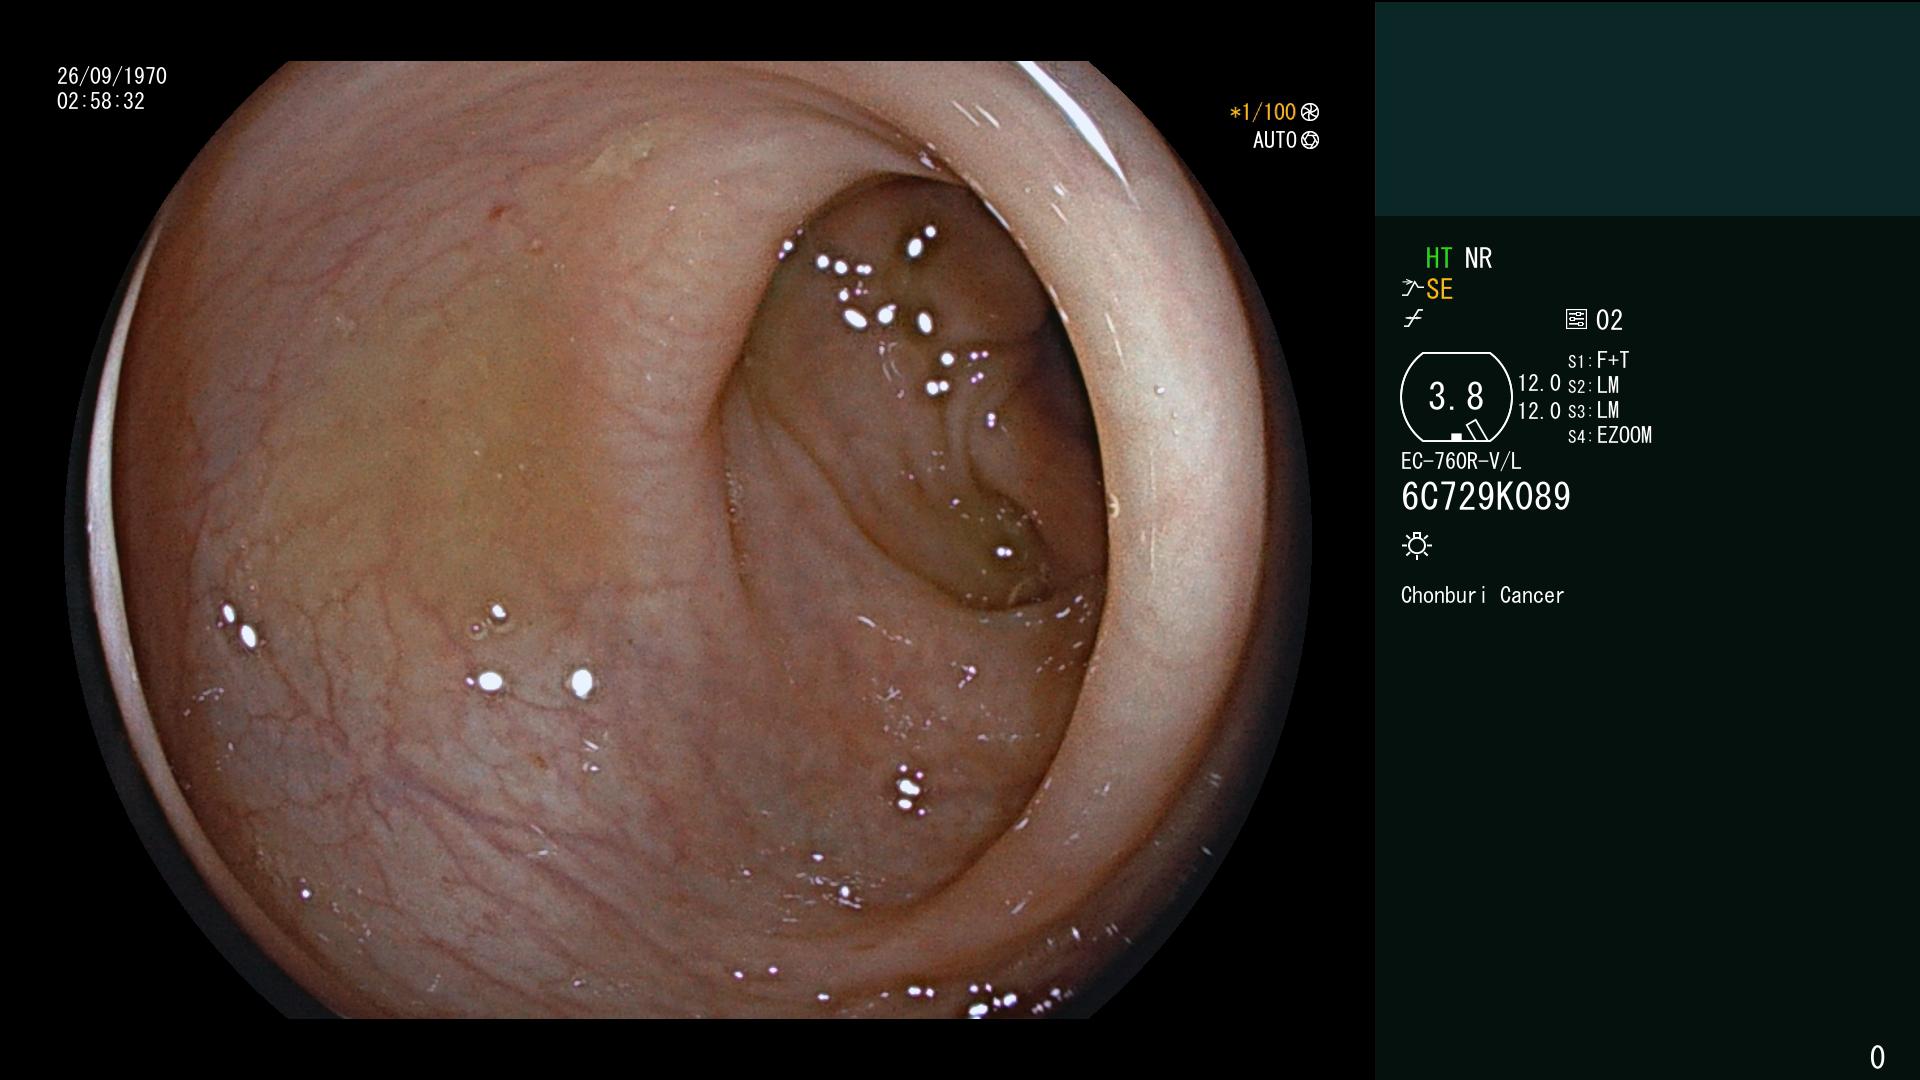Click the orange SE label
The height and width of the screenshot is (1080, 1920).
1440,290
